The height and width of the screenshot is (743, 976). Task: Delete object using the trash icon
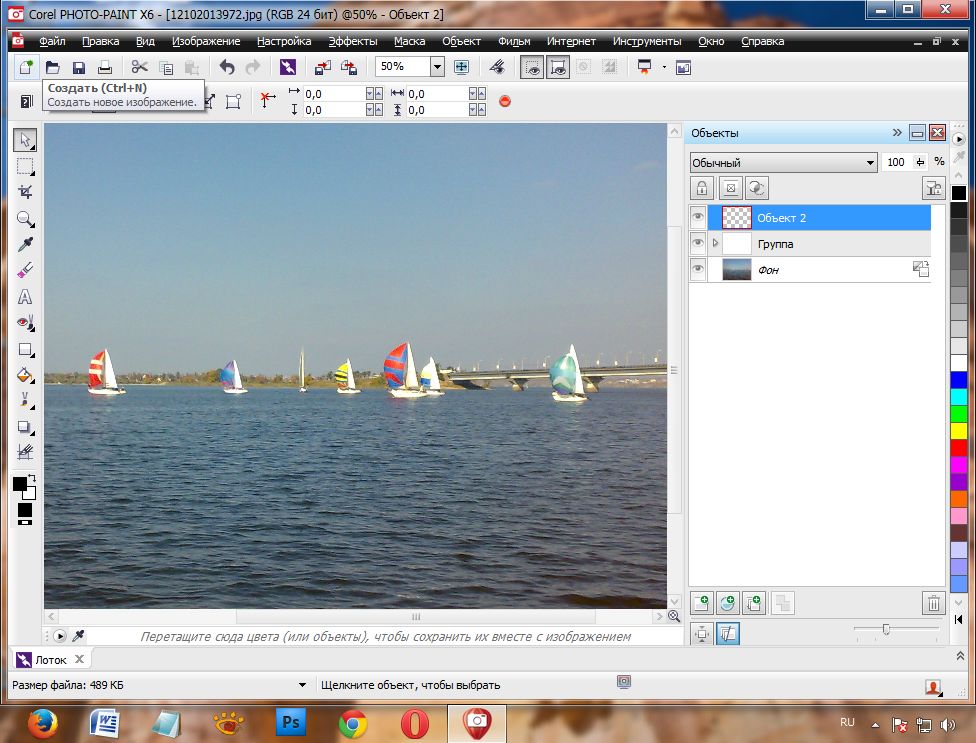coord(932,602)
